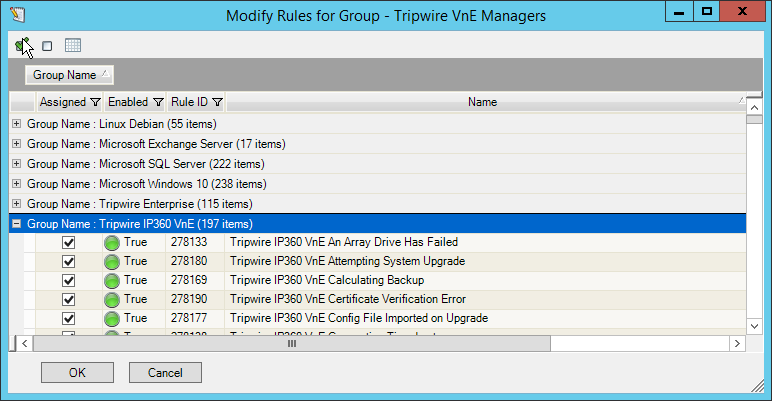Viewport: 772px width, 401px height.
Task: Click the horizontal scrollbar thumb
Action: click(x=292, y=343)
